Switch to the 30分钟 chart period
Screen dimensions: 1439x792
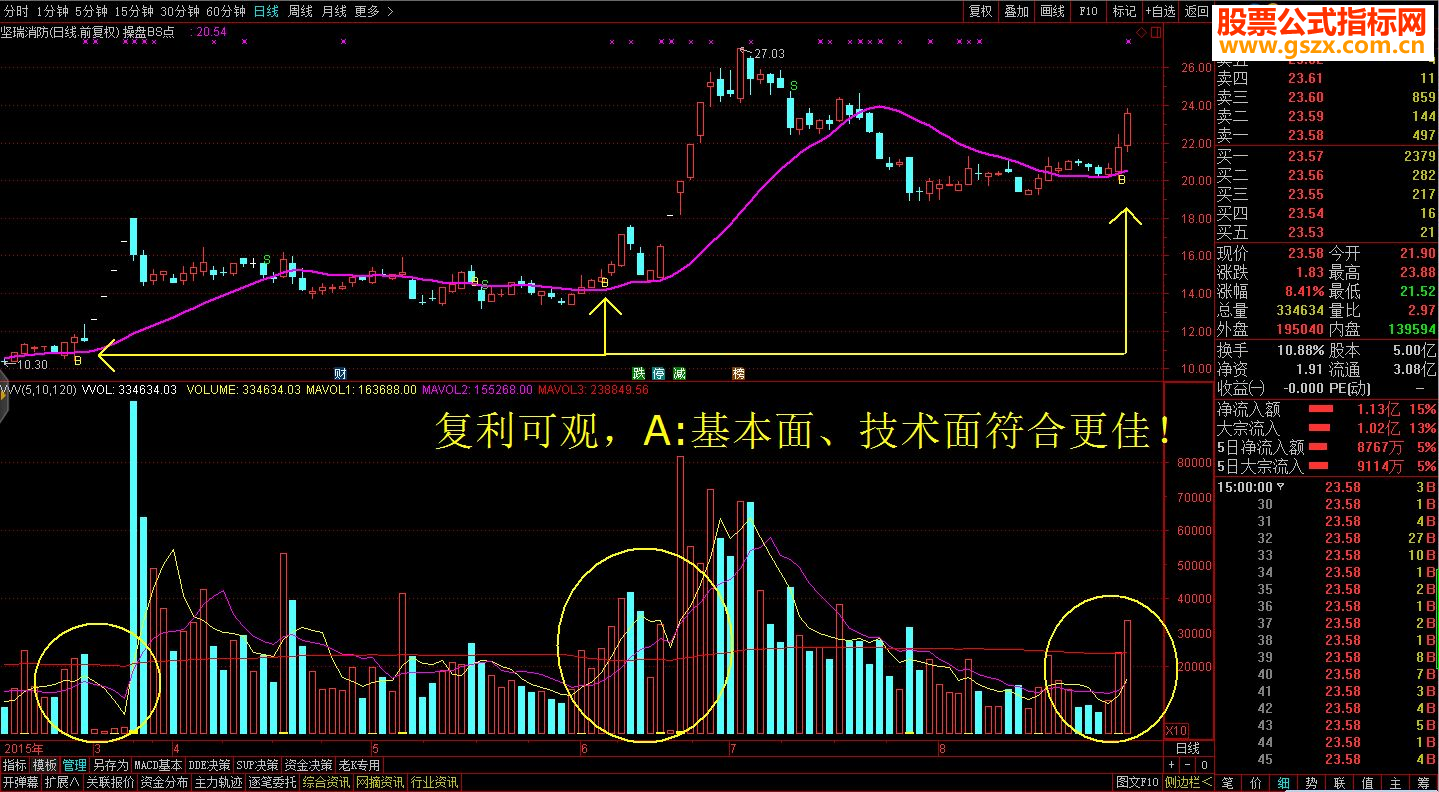click(x=180, y=11)
